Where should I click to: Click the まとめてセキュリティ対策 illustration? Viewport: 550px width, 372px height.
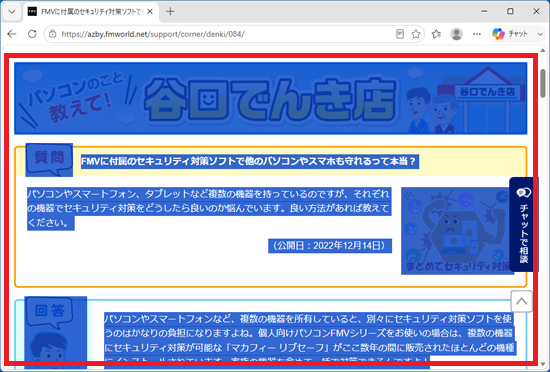click(457, 231)
